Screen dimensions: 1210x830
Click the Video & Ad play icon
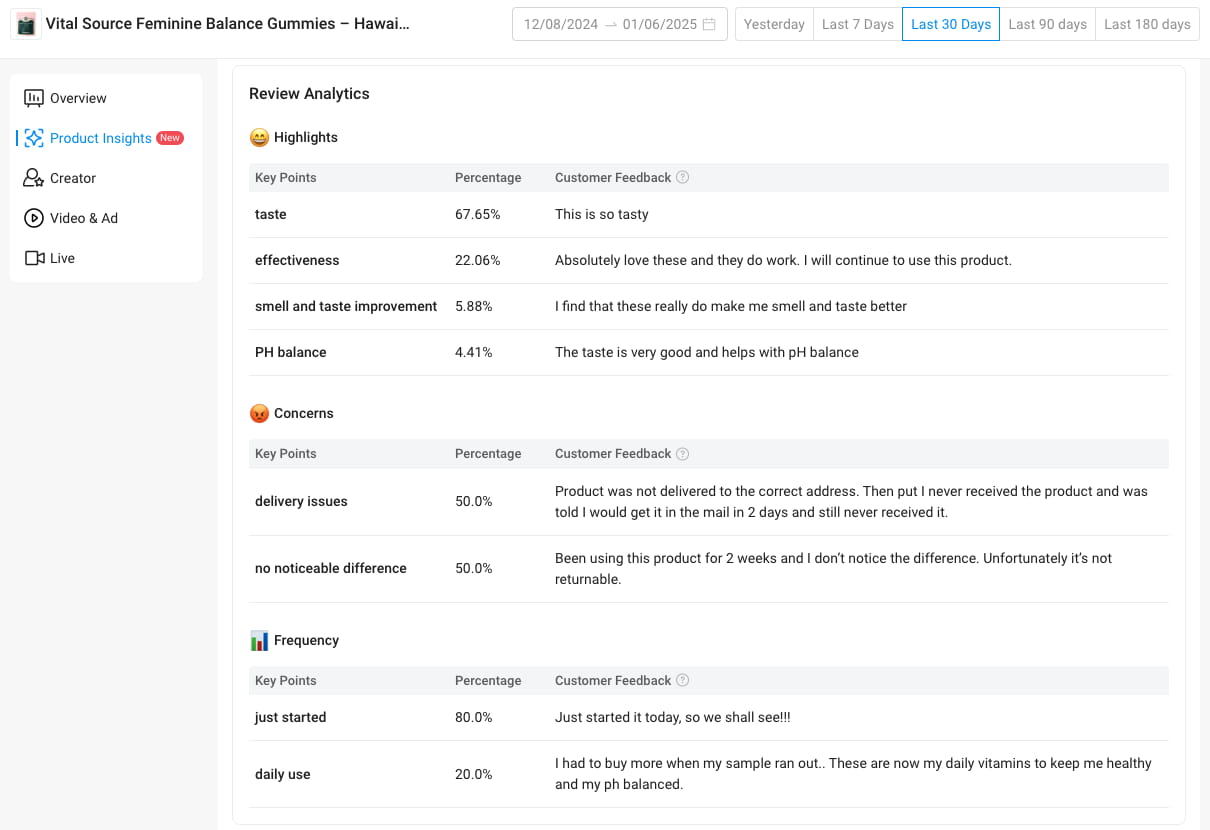(34, 218)
